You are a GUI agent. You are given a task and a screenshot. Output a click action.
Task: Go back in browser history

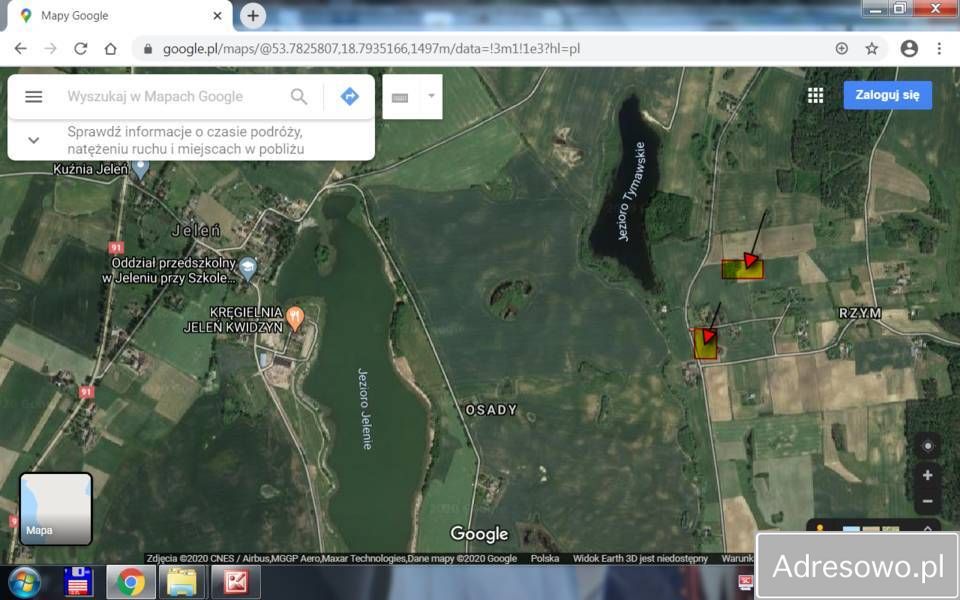click(x=21, y=48)
